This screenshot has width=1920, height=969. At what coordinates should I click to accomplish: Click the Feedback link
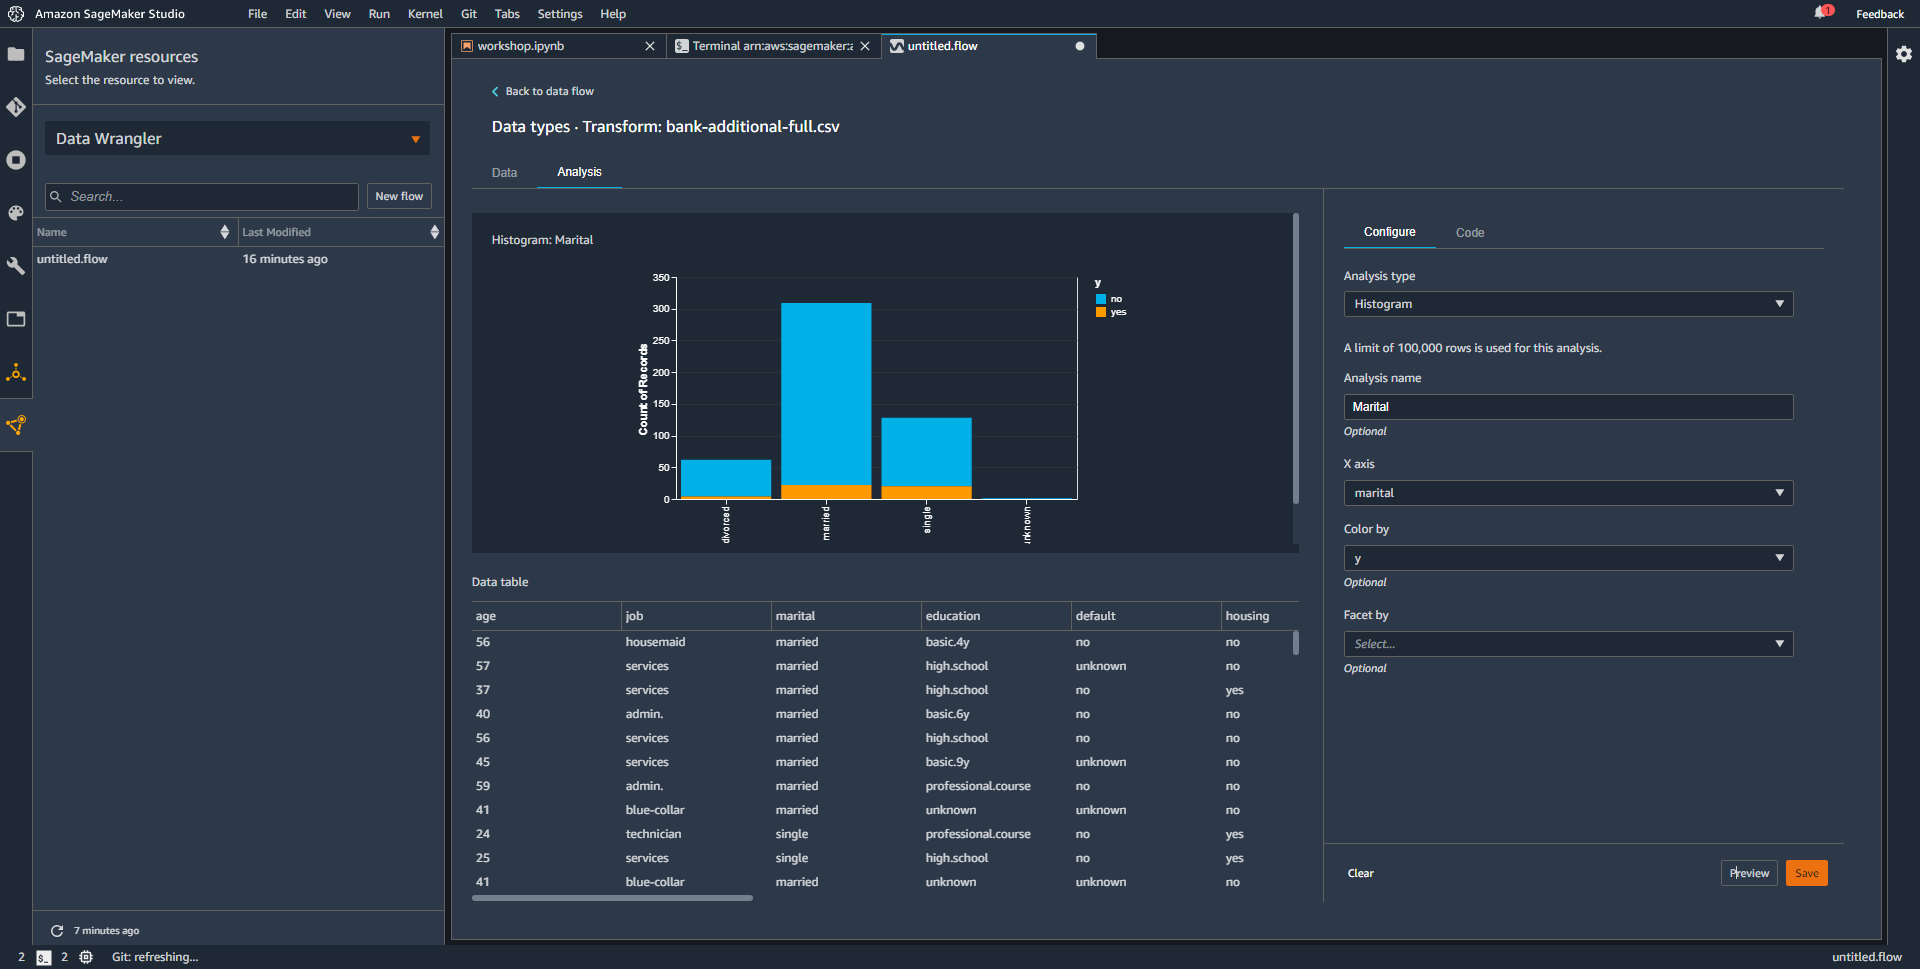tap(1879, 14)
